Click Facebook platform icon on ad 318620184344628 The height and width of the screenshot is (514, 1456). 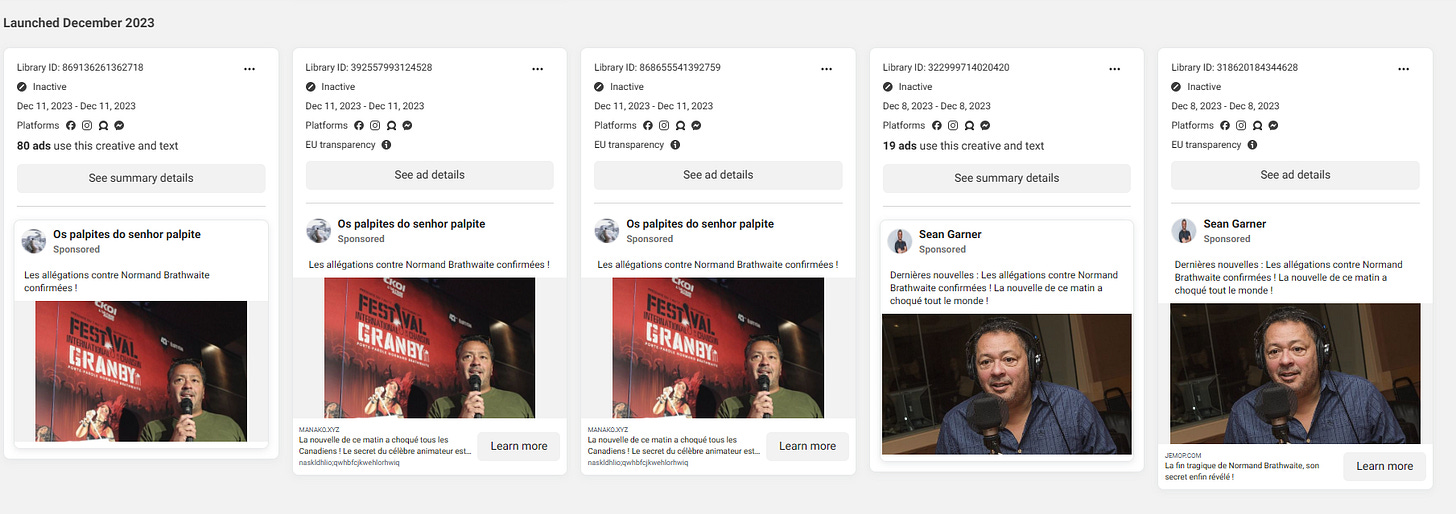(1225, 126)
